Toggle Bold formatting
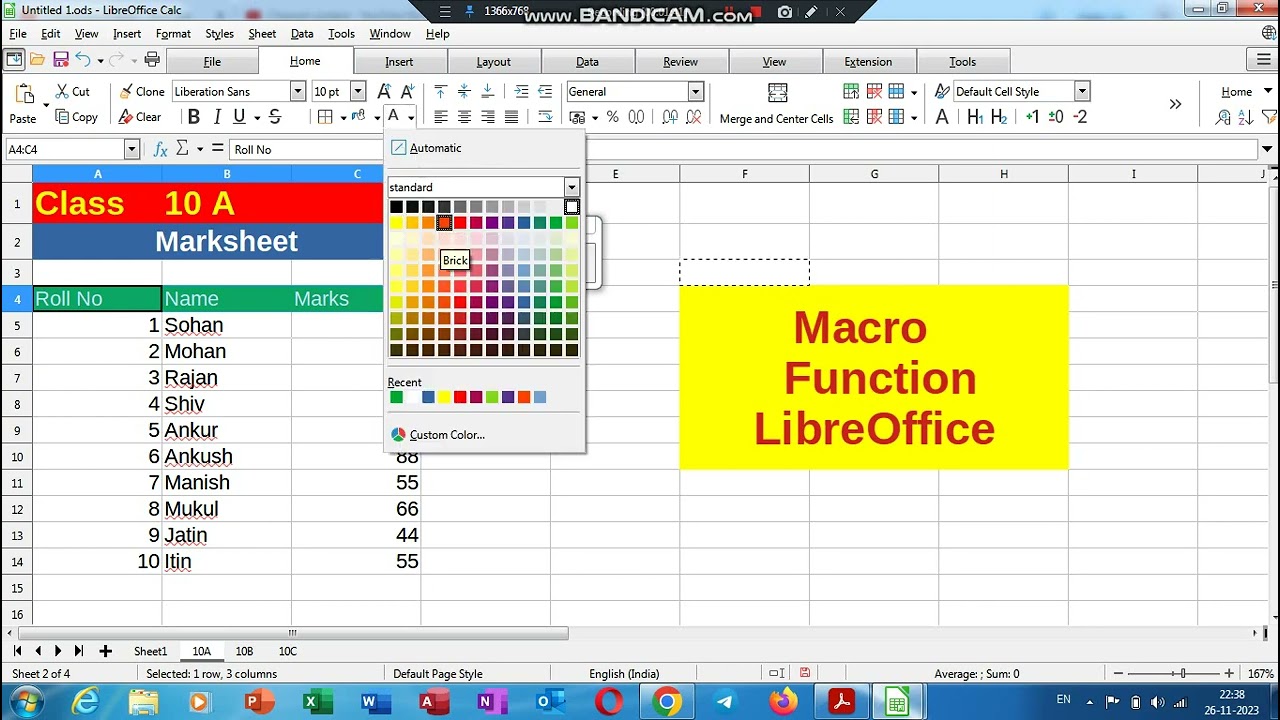The image size is (1280, 720). tap(194, 117)
